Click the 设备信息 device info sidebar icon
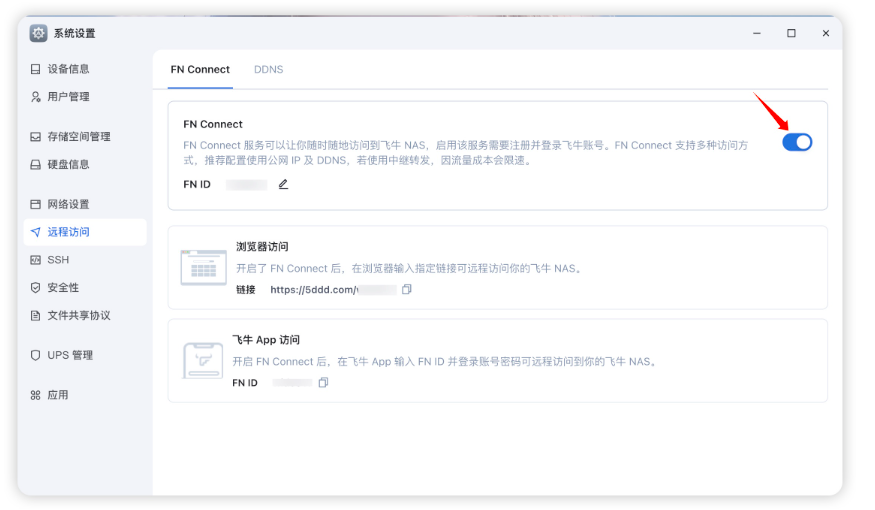The width and height of the screenshot is (875, 510). 36,69
